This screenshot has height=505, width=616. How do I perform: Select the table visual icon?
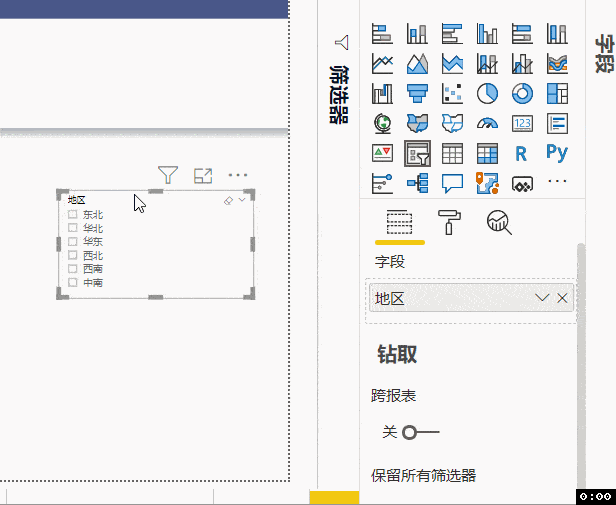point(452,153)
